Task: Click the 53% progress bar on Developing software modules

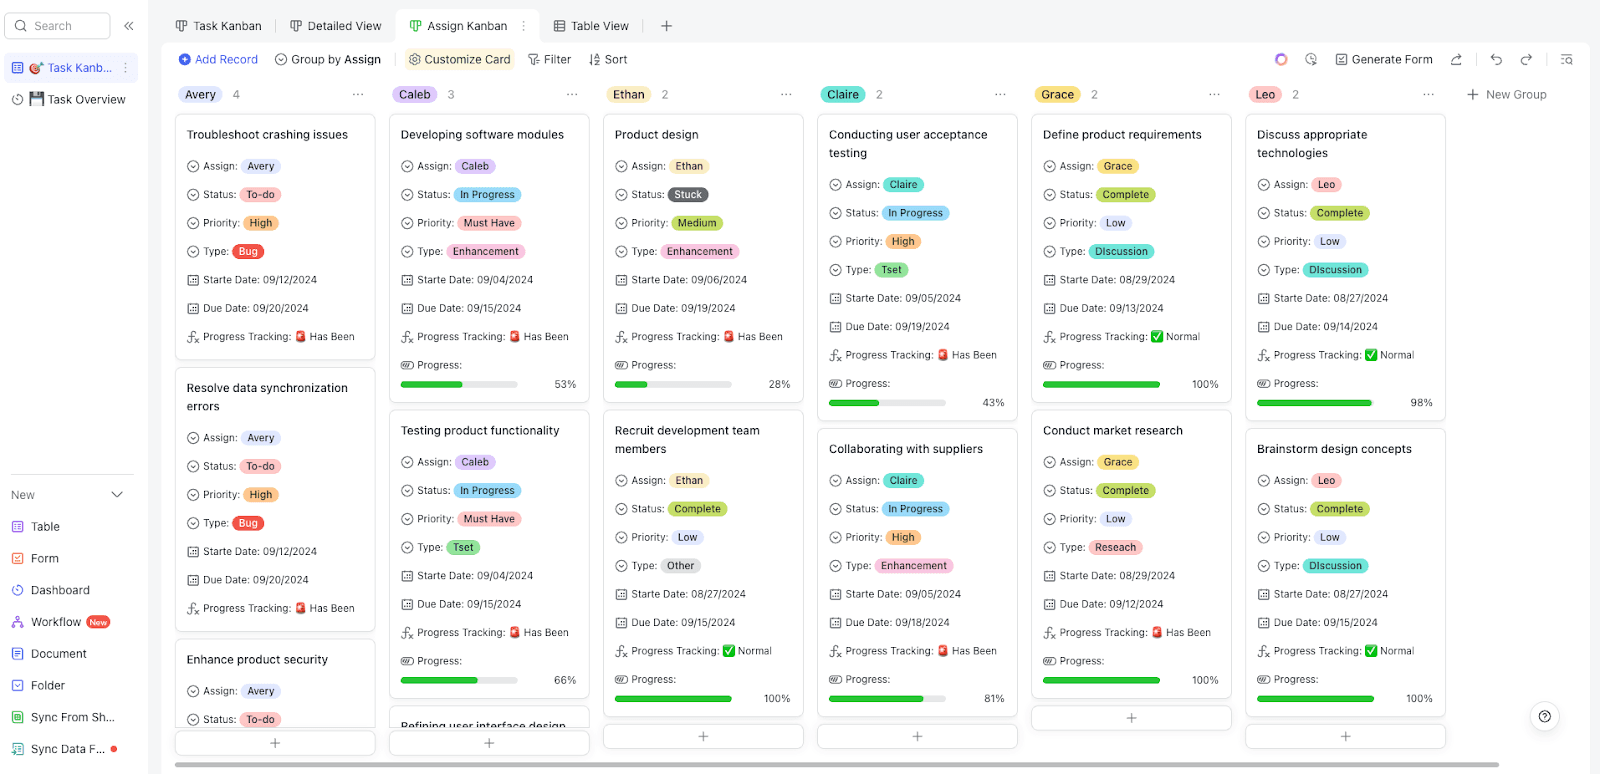Action: tap(459, 384)
